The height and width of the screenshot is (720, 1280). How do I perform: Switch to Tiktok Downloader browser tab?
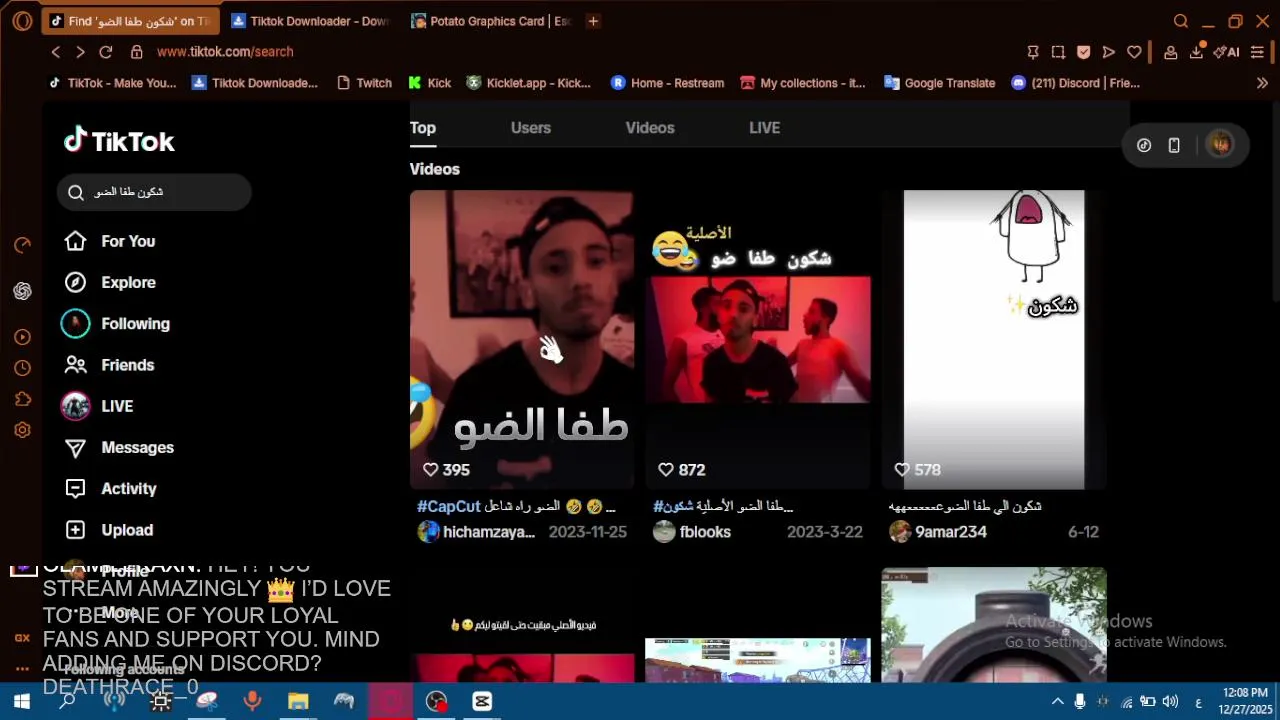point(310,21)
